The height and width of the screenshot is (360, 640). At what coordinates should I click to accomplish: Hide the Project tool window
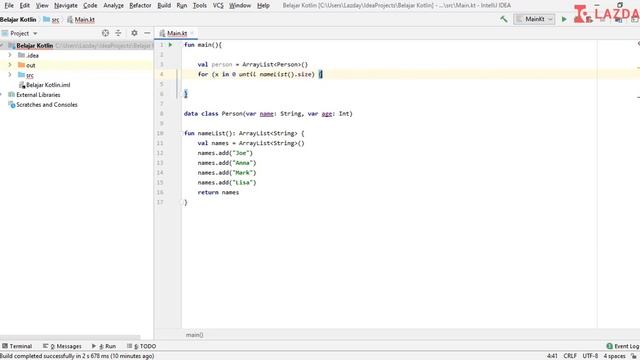click(x=147, y=33)
